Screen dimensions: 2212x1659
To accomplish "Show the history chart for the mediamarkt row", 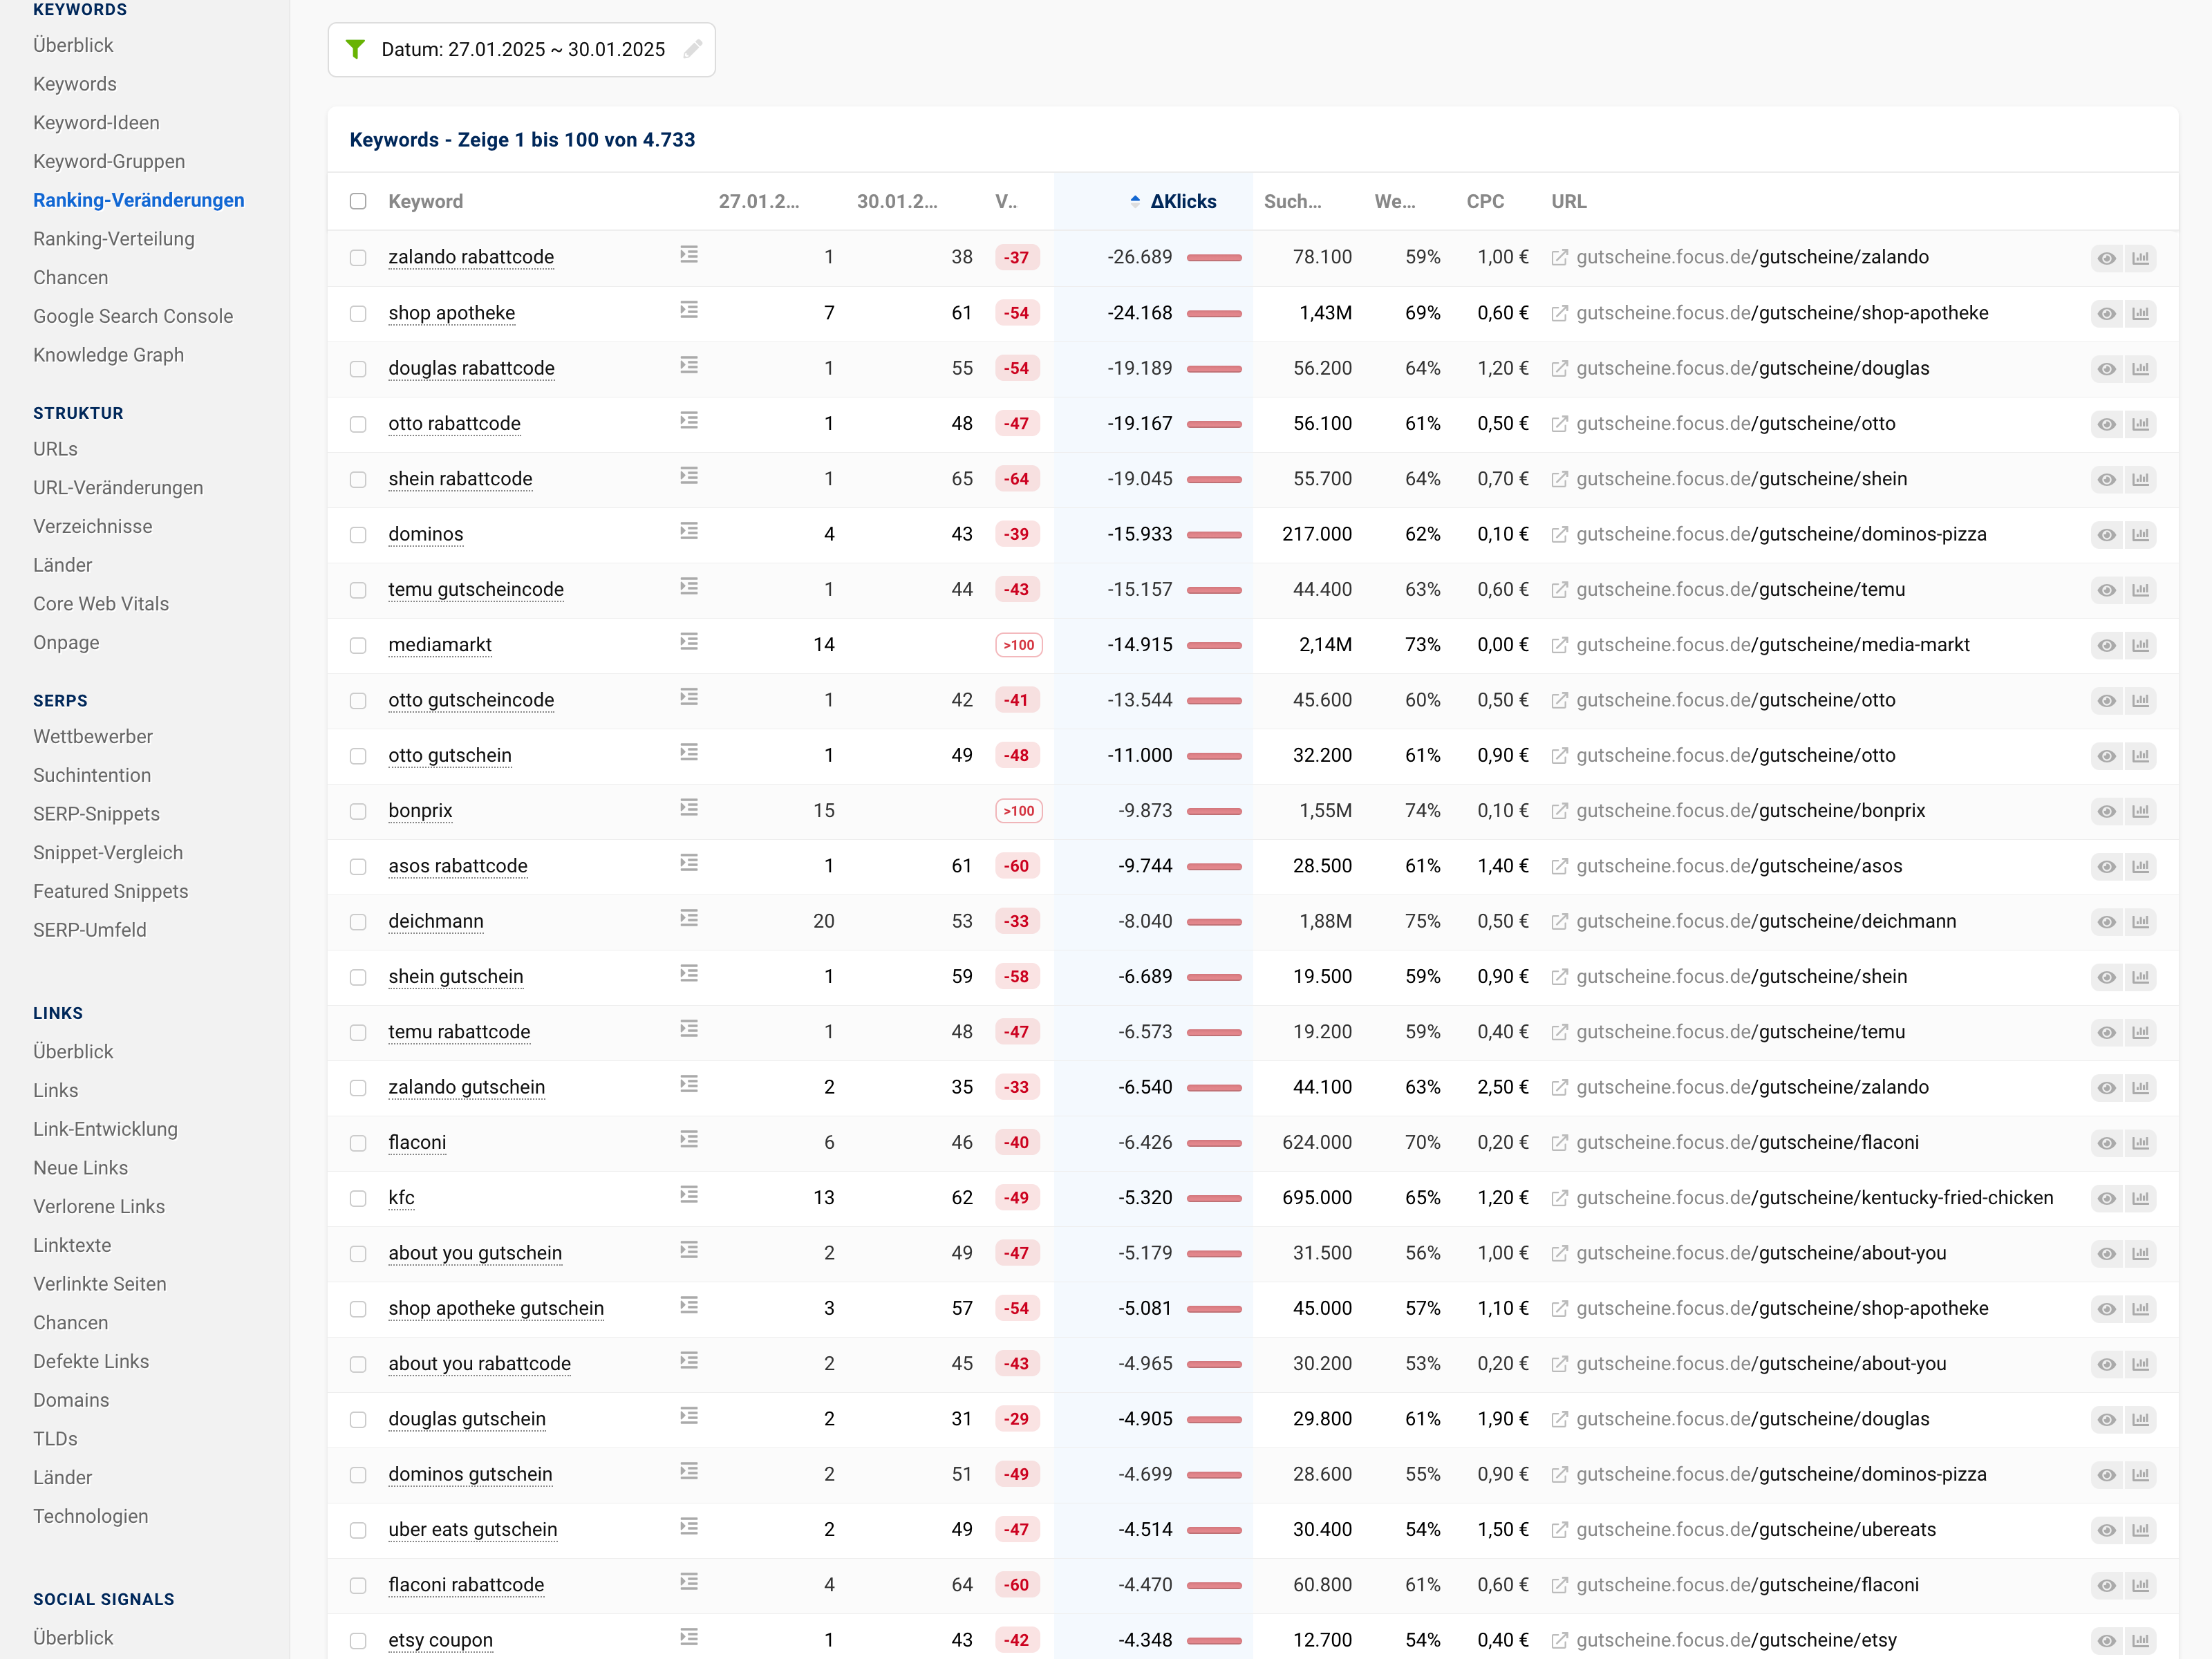I will [2140, 645].
